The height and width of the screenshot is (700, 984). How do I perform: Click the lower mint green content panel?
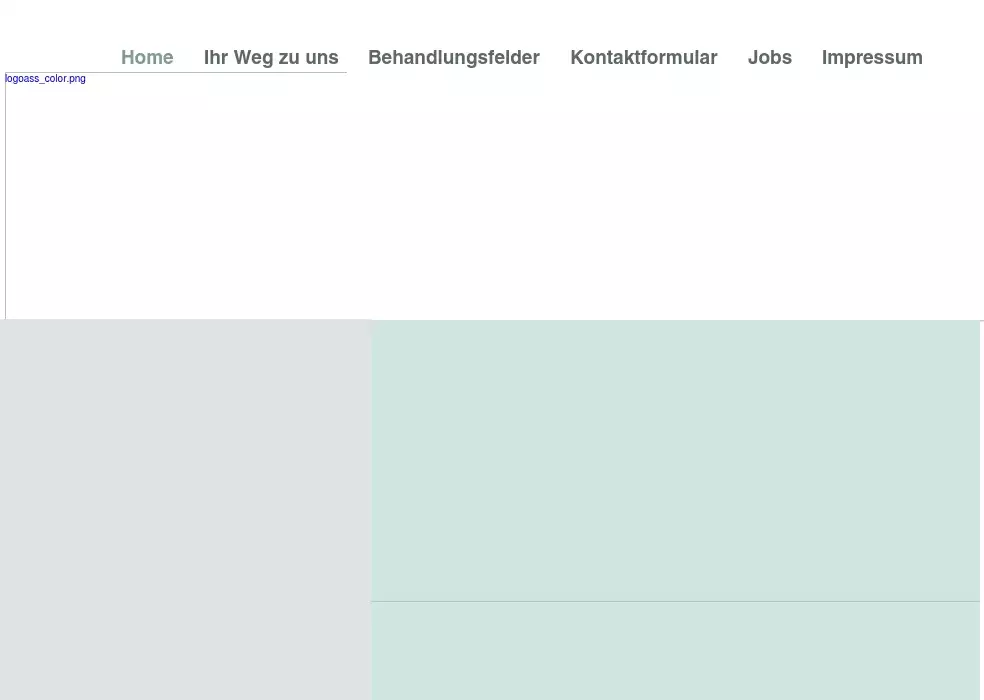(675, 650)
